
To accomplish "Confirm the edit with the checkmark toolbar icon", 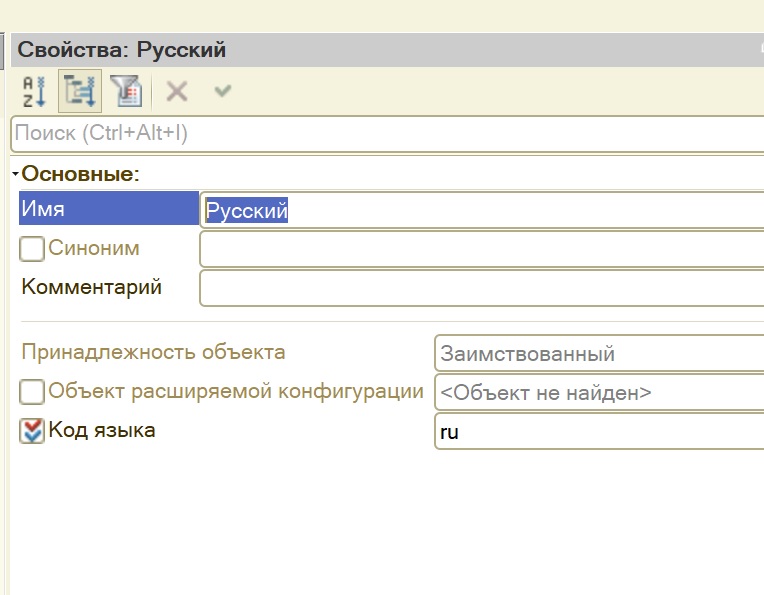I will [x=223, y=90].
